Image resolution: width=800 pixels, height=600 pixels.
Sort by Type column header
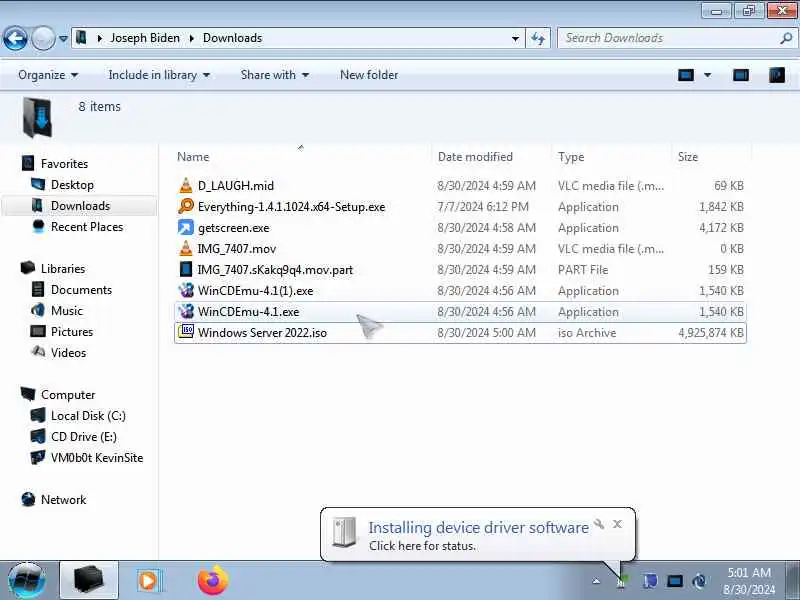pos(571,157)
